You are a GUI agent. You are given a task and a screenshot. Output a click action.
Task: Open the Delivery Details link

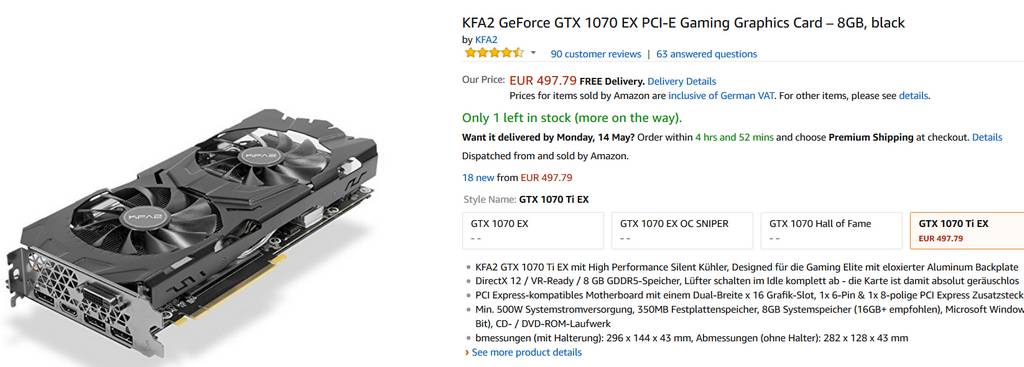pos(682,82)
